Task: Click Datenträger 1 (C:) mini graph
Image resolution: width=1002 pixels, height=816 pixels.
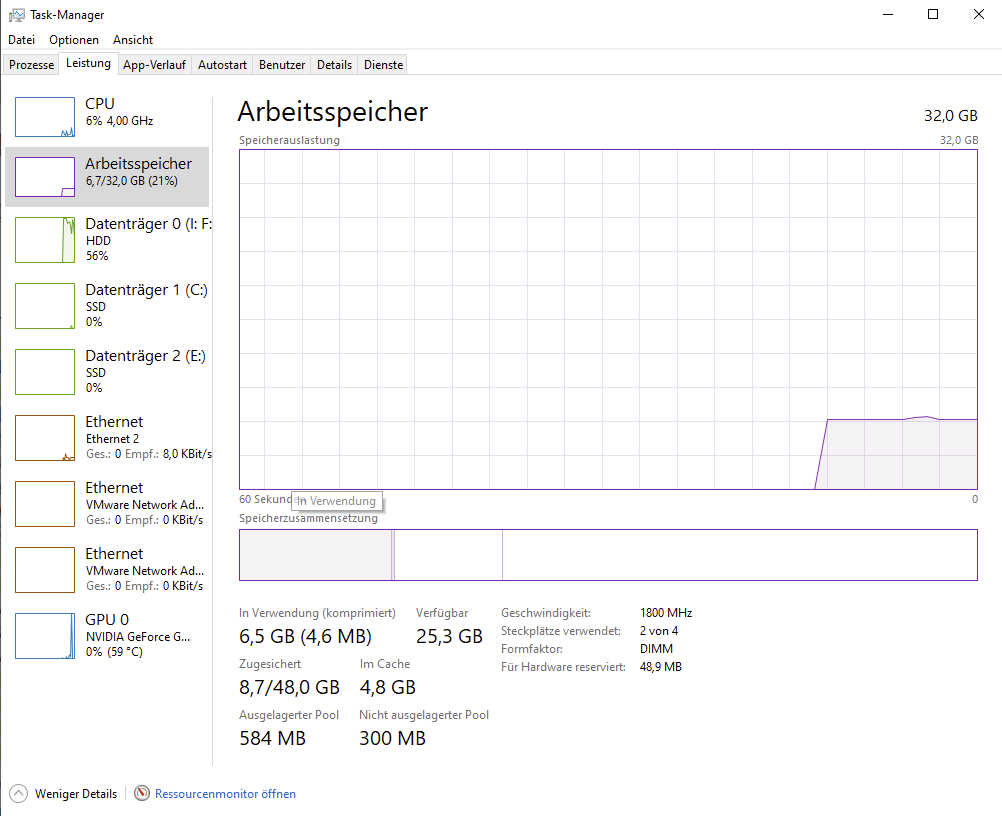Action: [x=45, y=306]
